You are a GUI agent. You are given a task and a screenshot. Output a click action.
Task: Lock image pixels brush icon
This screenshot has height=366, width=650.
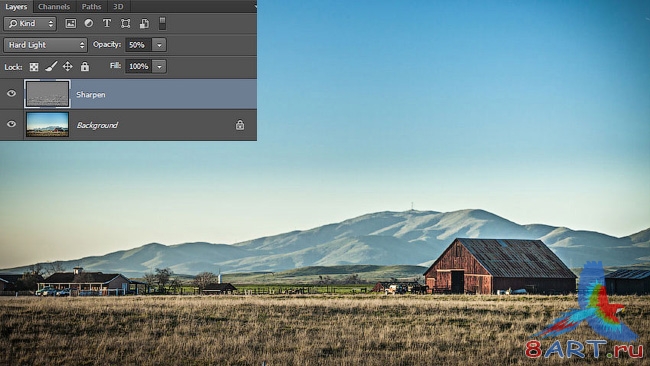(x=51, y=66)
